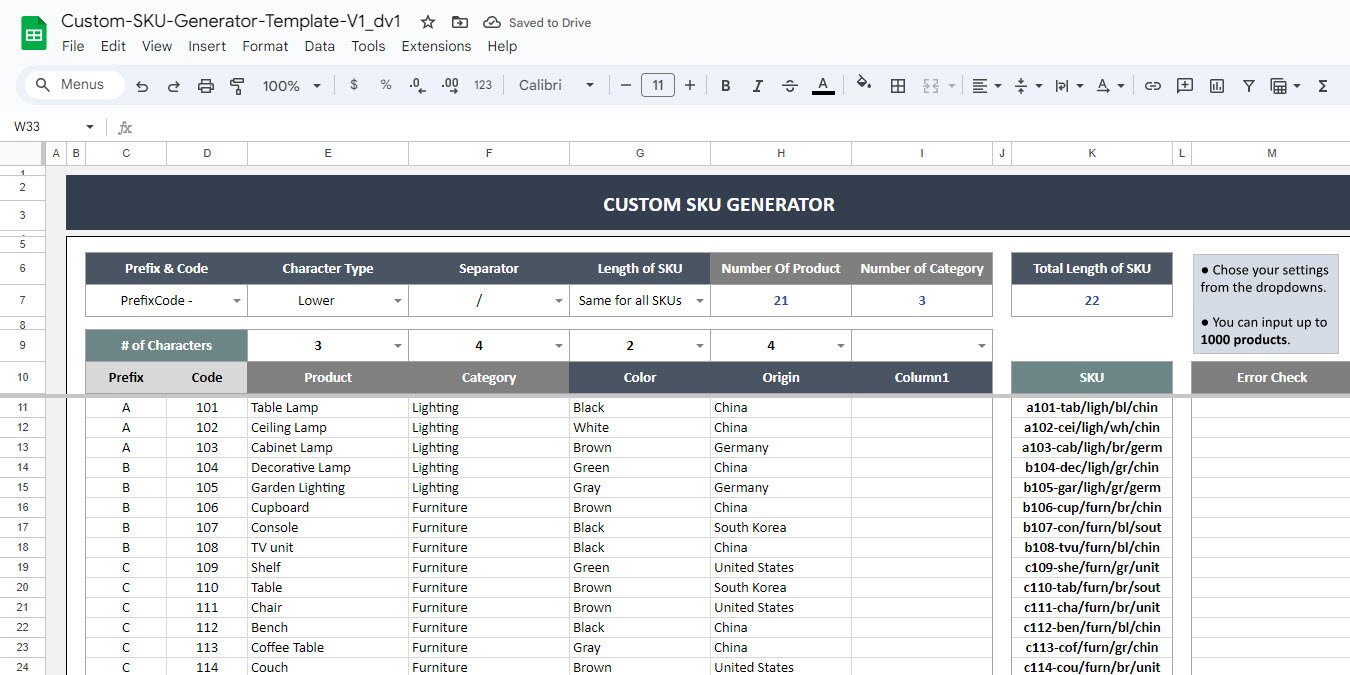
Task: Open the Data menu
Action: pyautogui.click(x=319, y=45)
